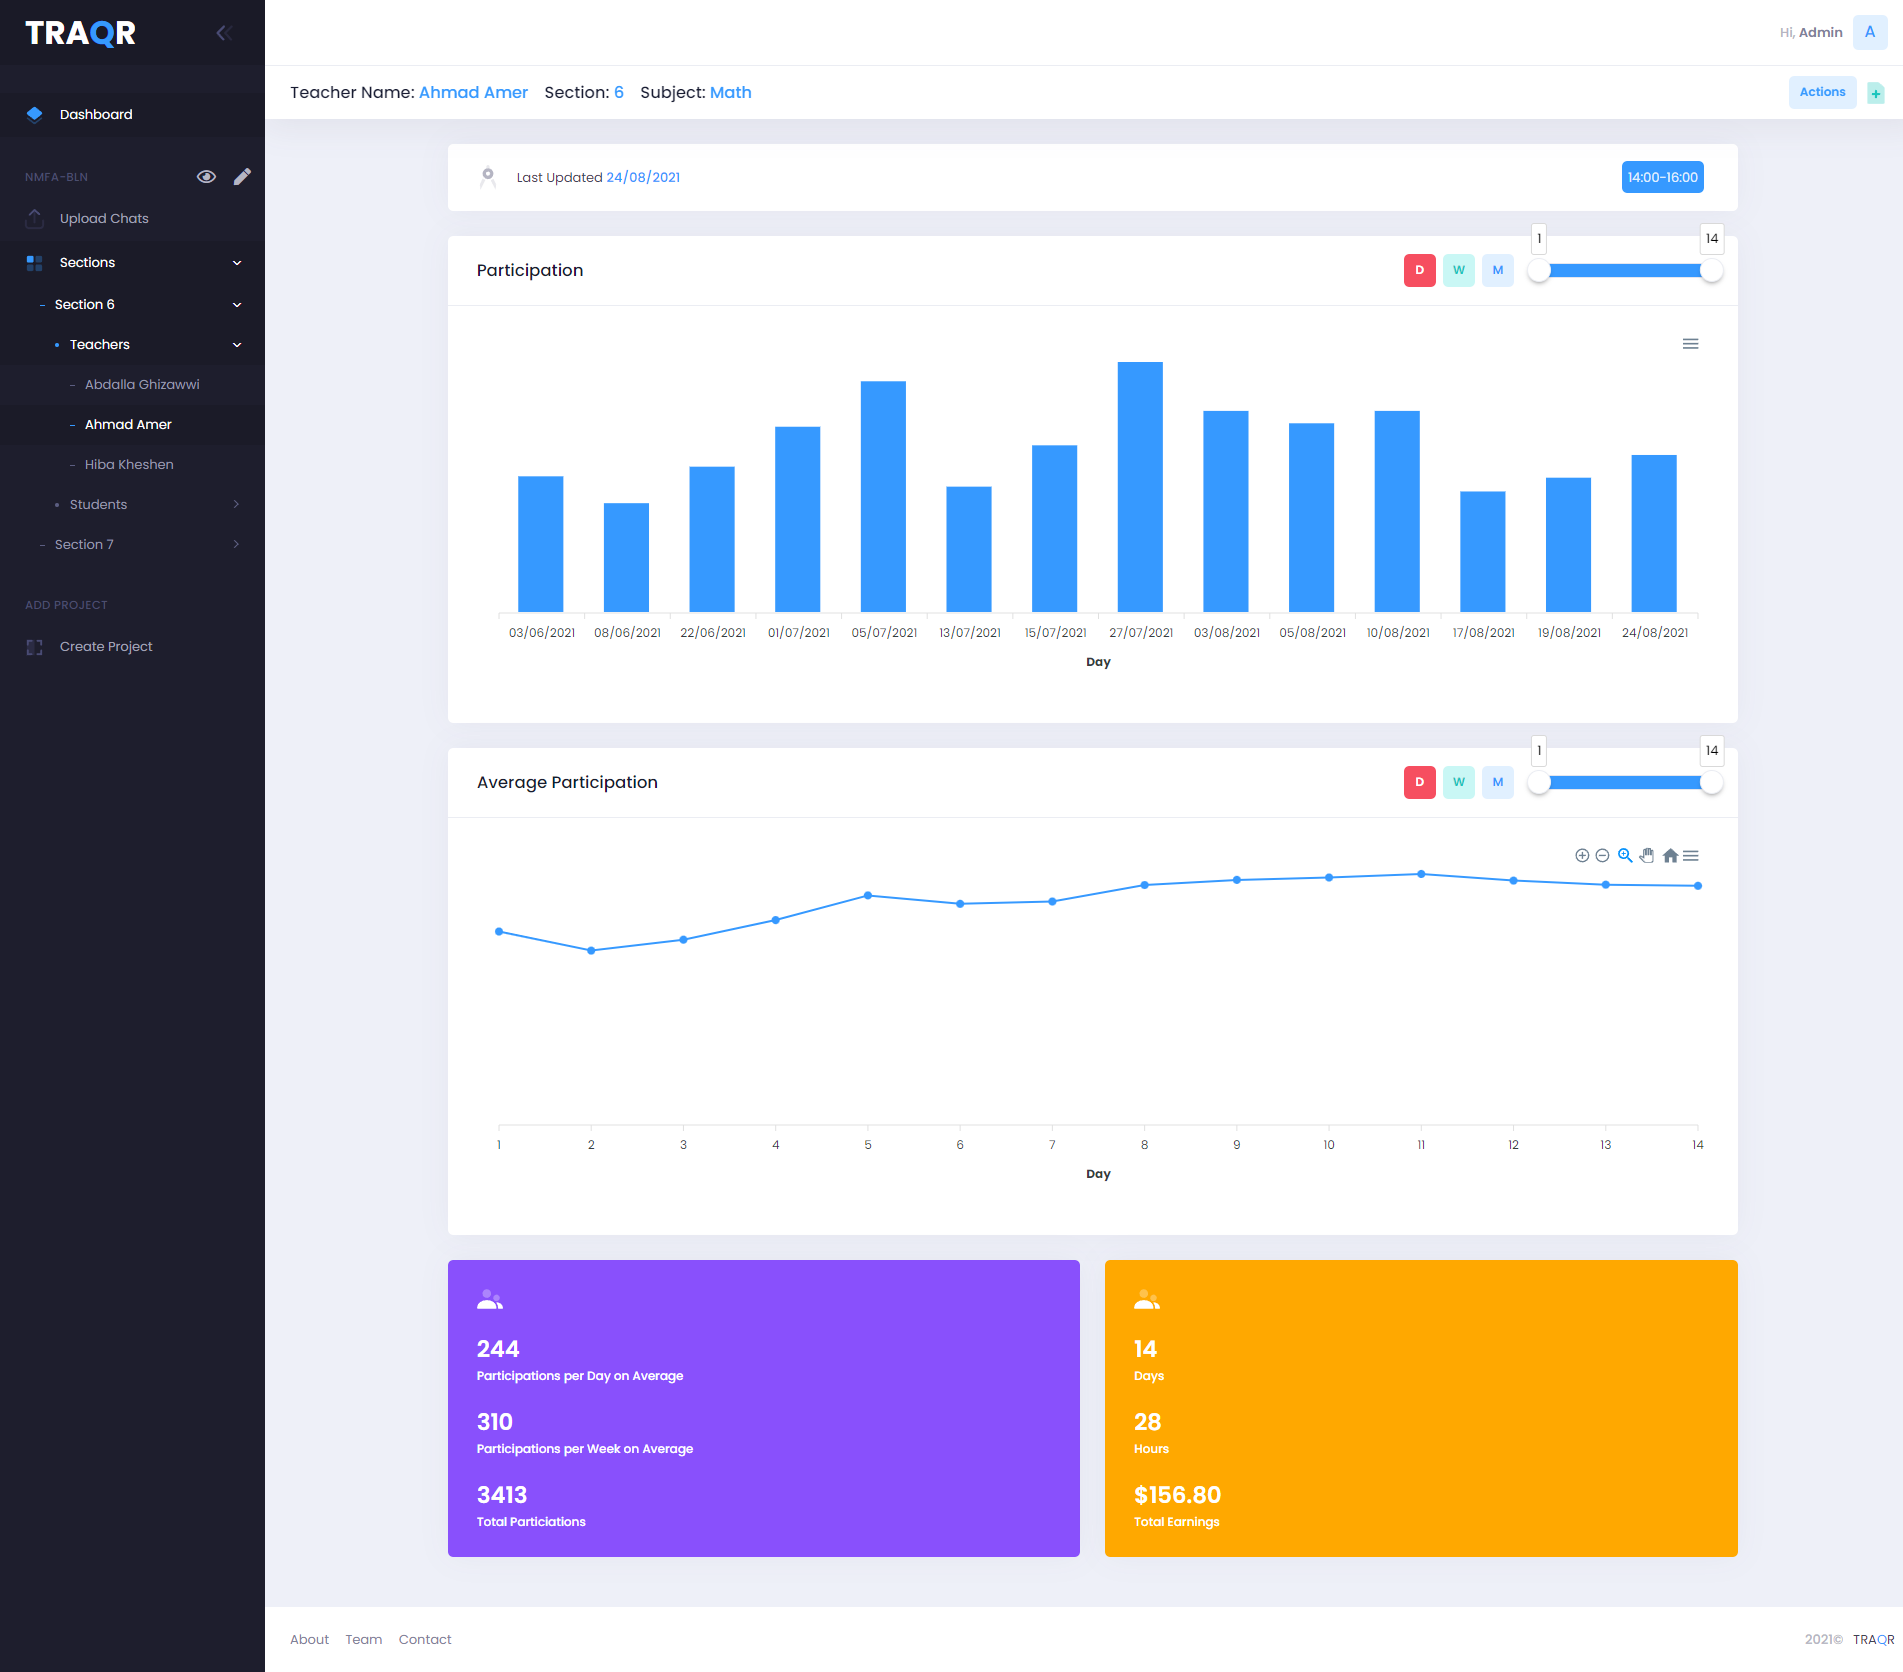Set Average Participation to Monthly view
The width and height of the screenshot is (1903, 1672).
click(1498, 783)
